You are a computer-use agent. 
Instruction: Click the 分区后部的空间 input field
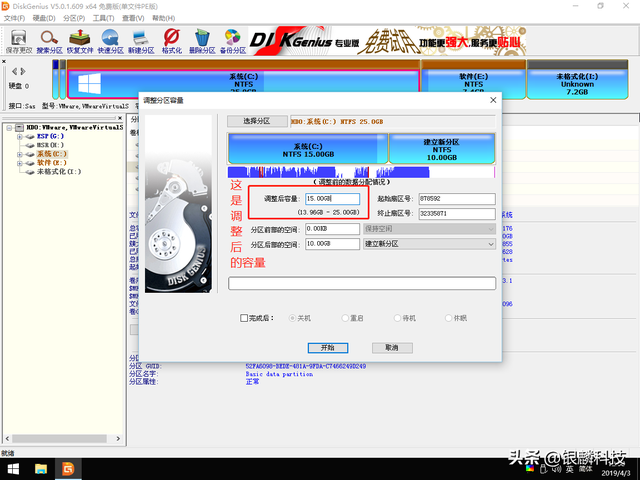pyautogui.click(x=332, y=244)
